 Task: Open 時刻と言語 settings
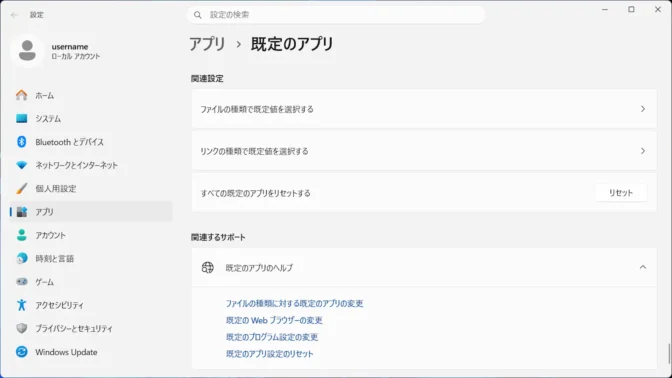coord(91,258)
